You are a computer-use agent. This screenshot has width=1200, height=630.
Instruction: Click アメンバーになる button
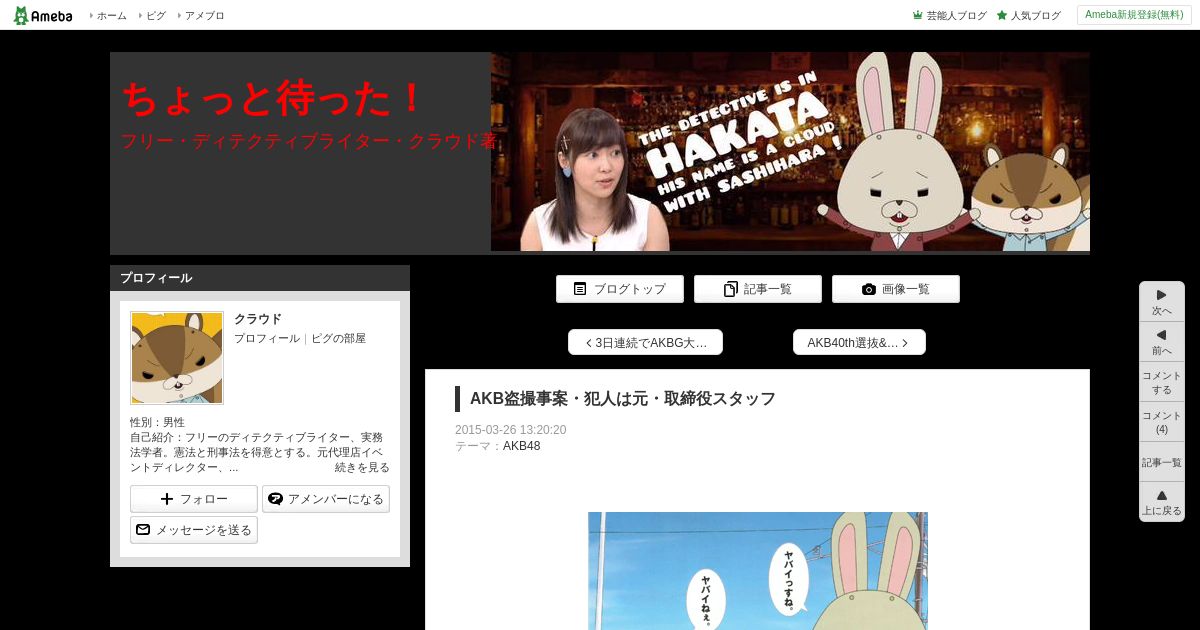[326, 499]
